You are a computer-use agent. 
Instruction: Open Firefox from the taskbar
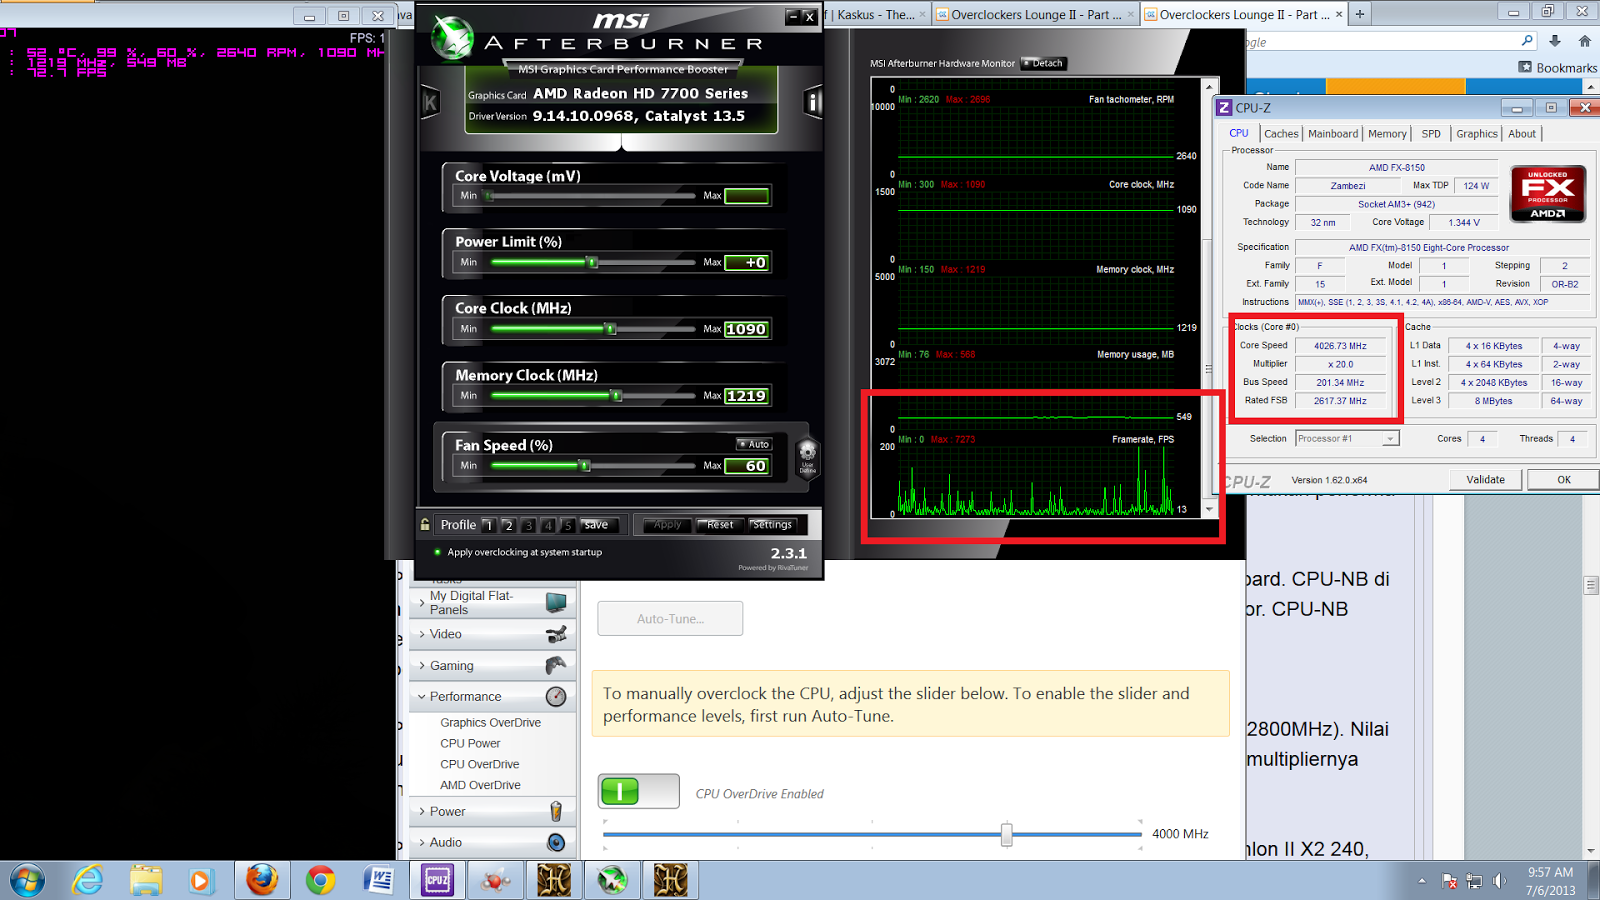point(262,880)
